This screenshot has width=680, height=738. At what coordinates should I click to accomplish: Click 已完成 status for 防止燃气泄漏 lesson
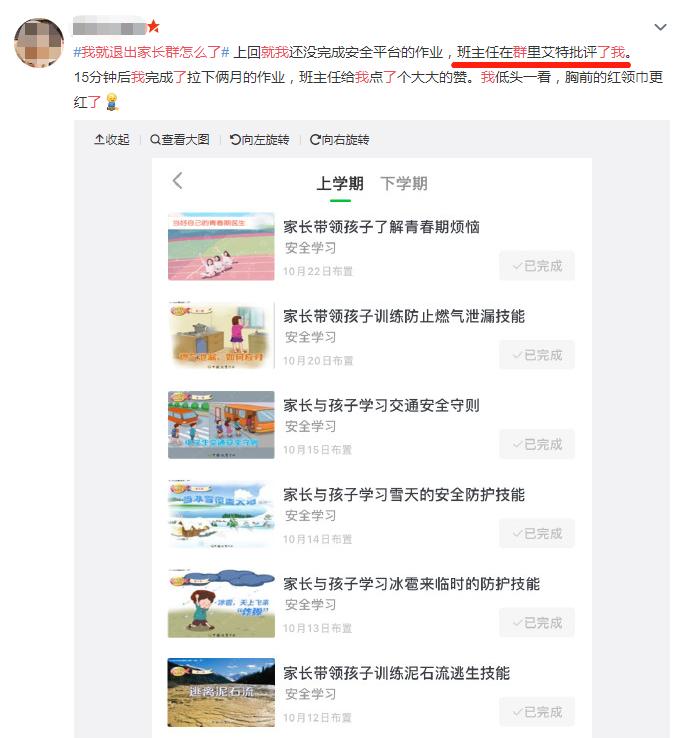[537, 355]
